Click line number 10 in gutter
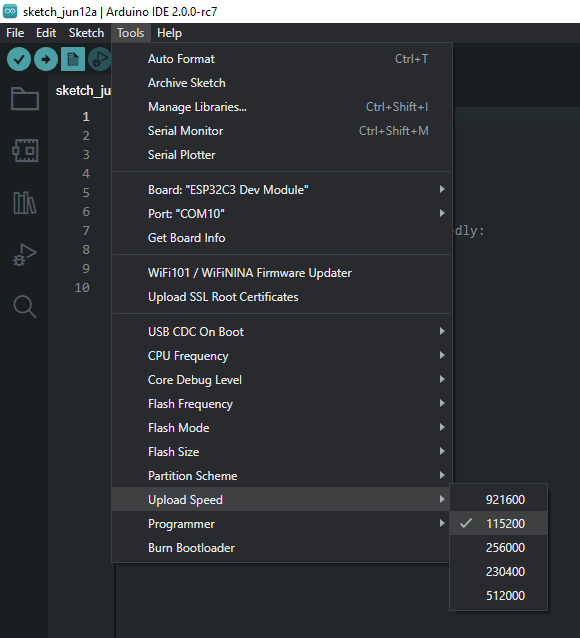Screen dimensions: 580x638 82,288
